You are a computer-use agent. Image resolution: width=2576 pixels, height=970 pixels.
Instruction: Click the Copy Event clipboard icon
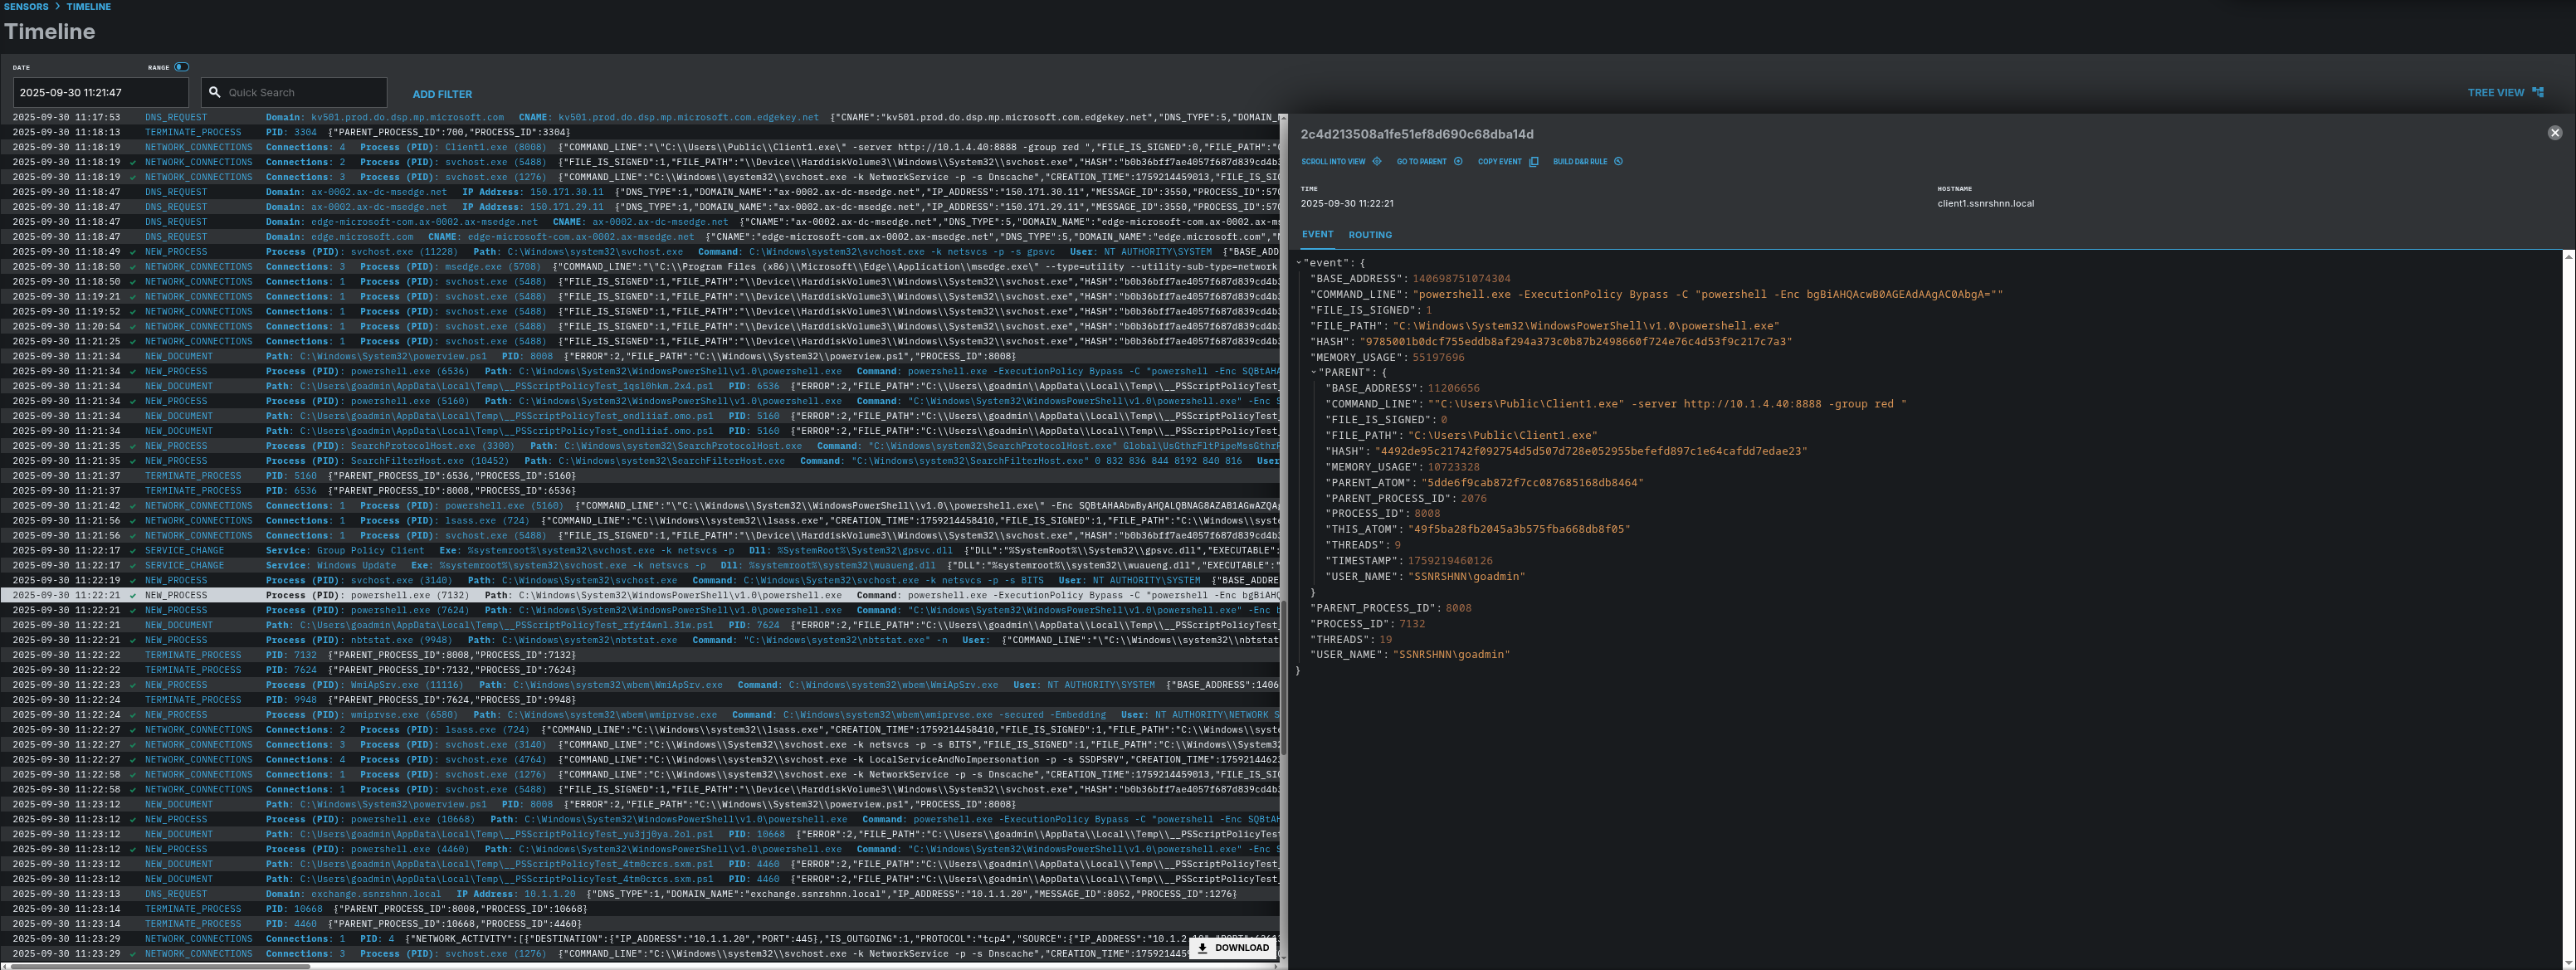(x=1533, y=161)
